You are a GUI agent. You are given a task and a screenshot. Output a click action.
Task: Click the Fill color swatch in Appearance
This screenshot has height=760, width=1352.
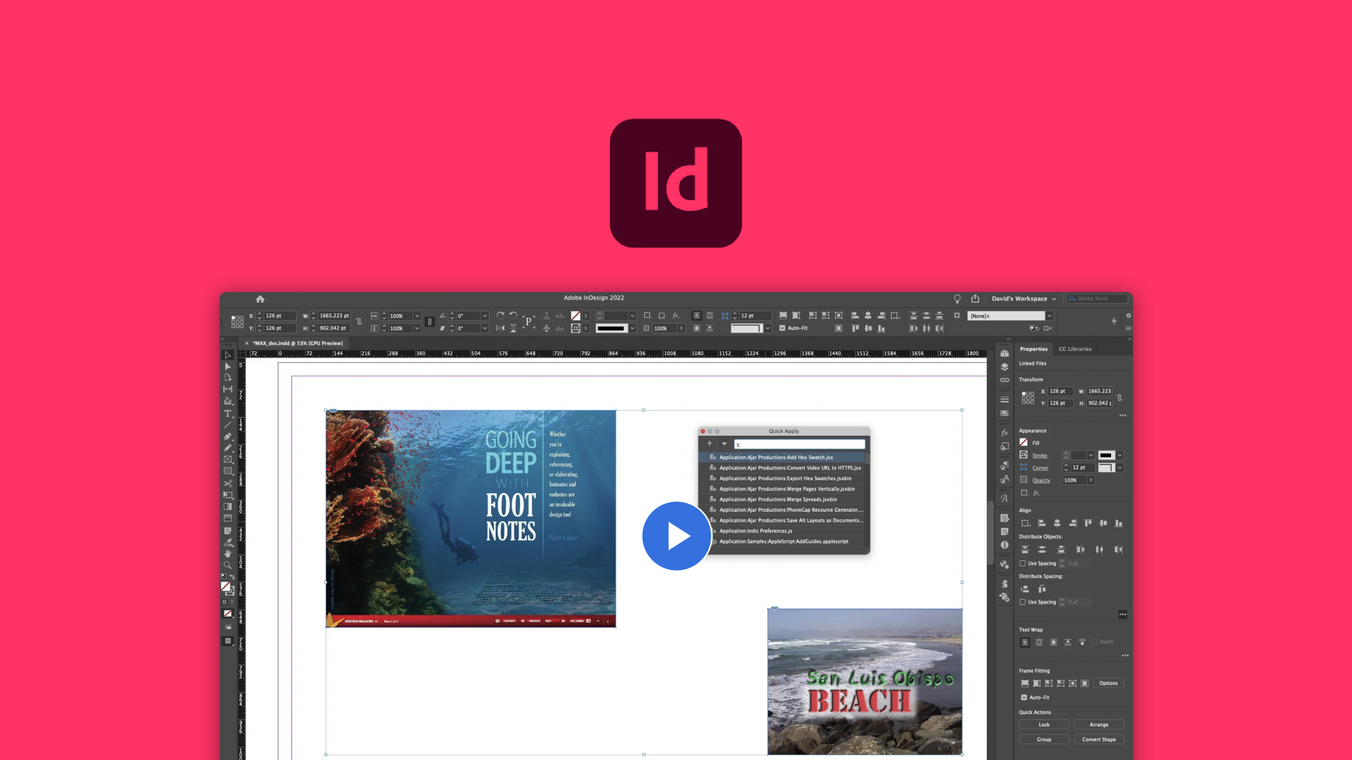(1023, 441)
